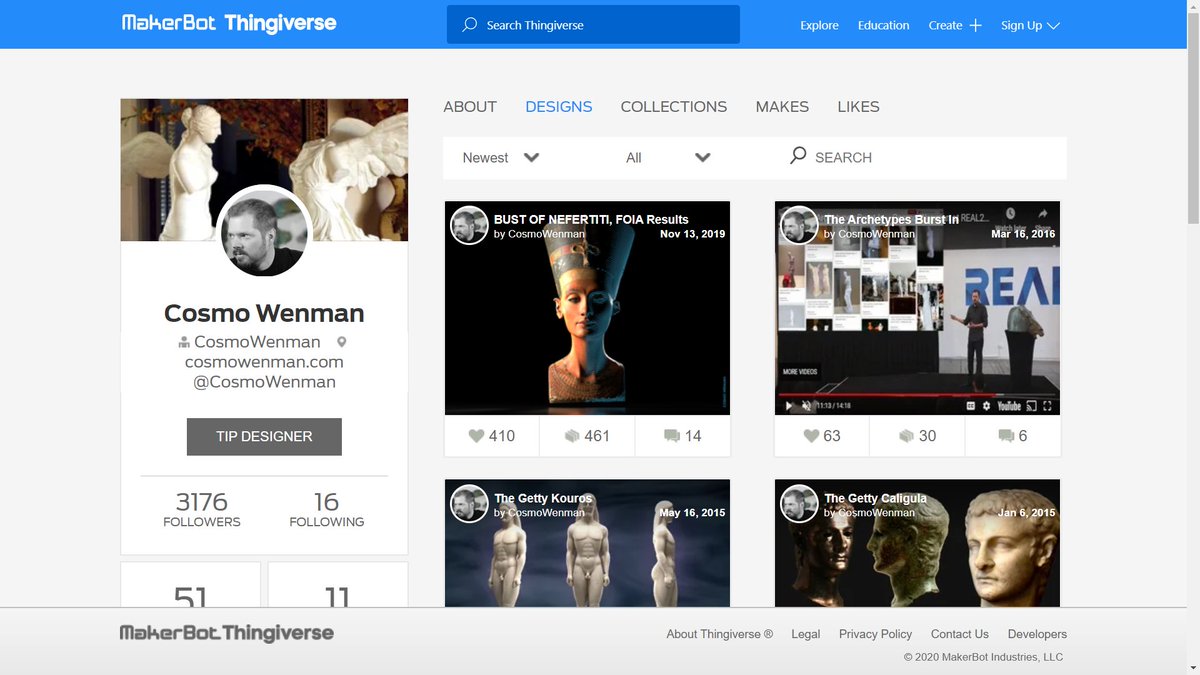Image resolution: width=1200 pixels, height=675 pixels.
Task: Open comments icon showing 14 on Nefertiti
Action: pyautogui.click(x=672, y=436)
